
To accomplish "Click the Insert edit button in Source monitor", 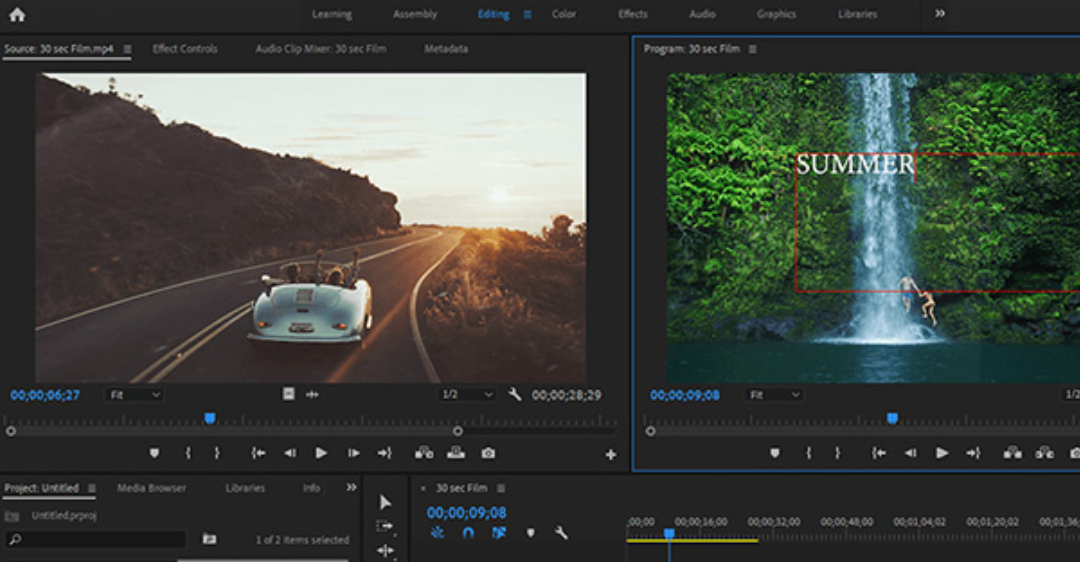I will coord(424,453).
